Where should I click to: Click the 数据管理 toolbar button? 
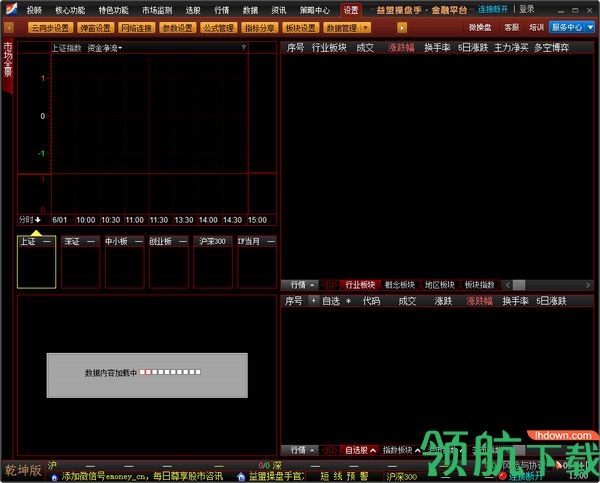(342, 28)
